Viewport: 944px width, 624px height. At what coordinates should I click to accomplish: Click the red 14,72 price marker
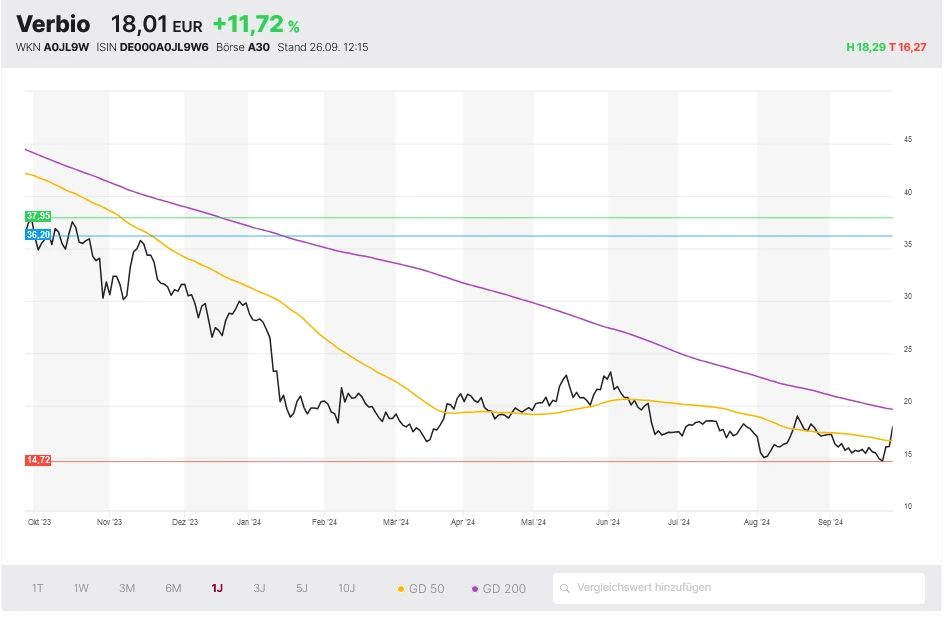tap(38, 460)
